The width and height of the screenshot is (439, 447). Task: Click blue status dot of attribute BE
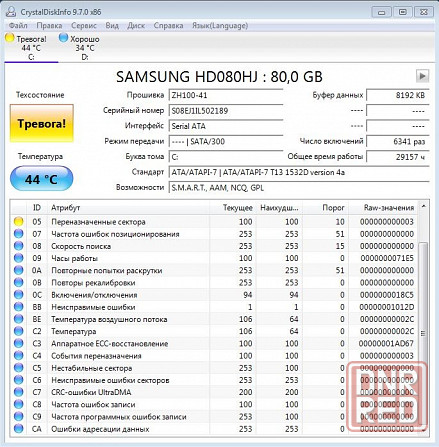click(19, 319)
